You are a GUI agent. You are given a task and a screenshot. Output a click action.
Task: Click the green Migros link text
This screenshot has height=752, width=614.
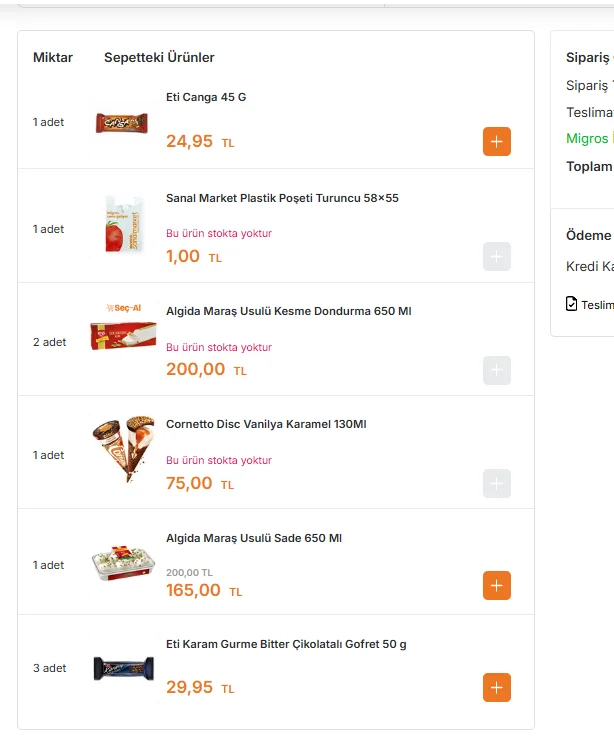588,139
